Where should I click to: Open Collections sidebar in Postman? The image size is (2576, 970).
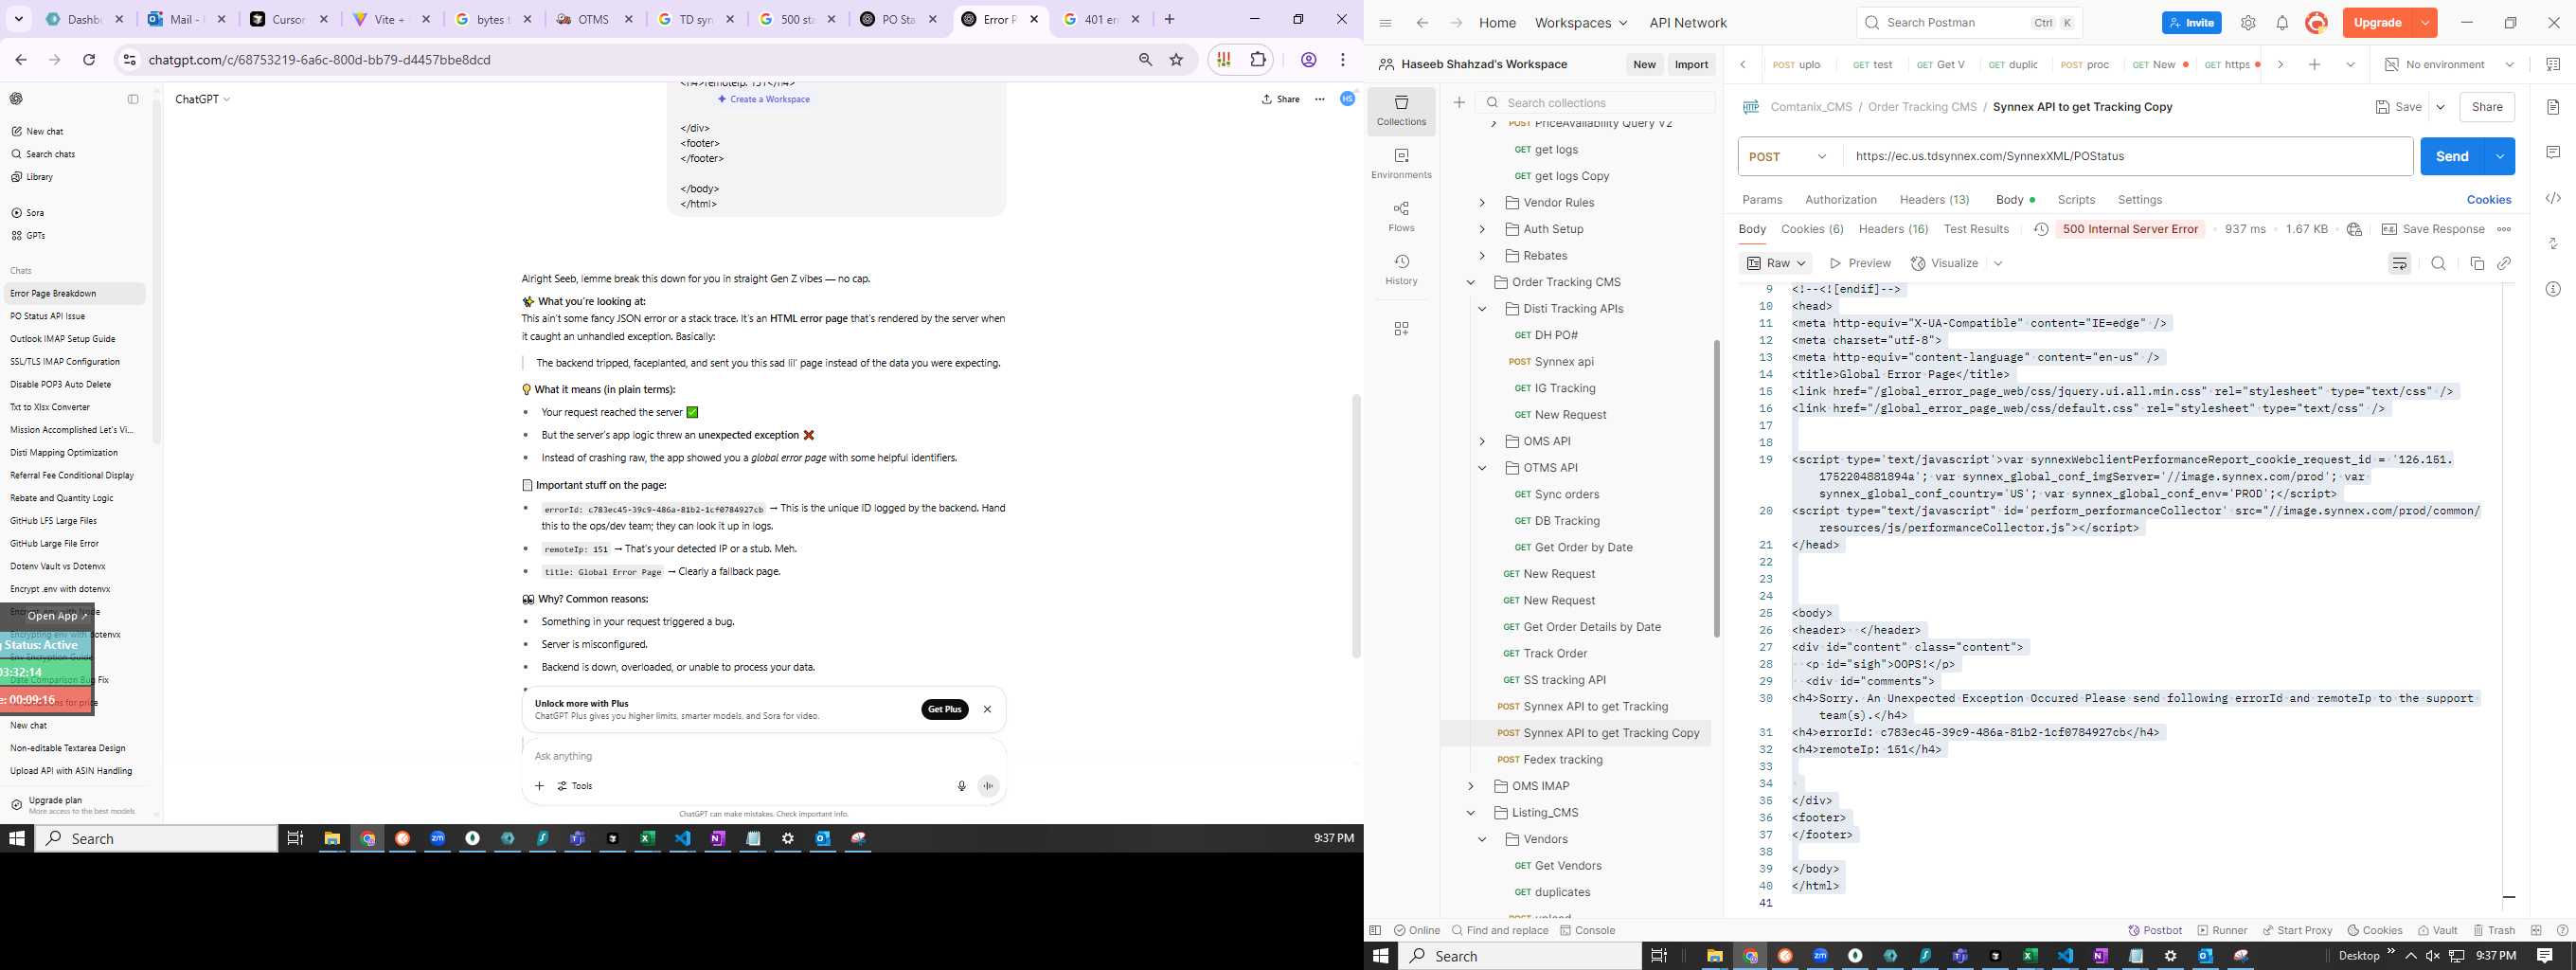click(x=1401, y=110)
